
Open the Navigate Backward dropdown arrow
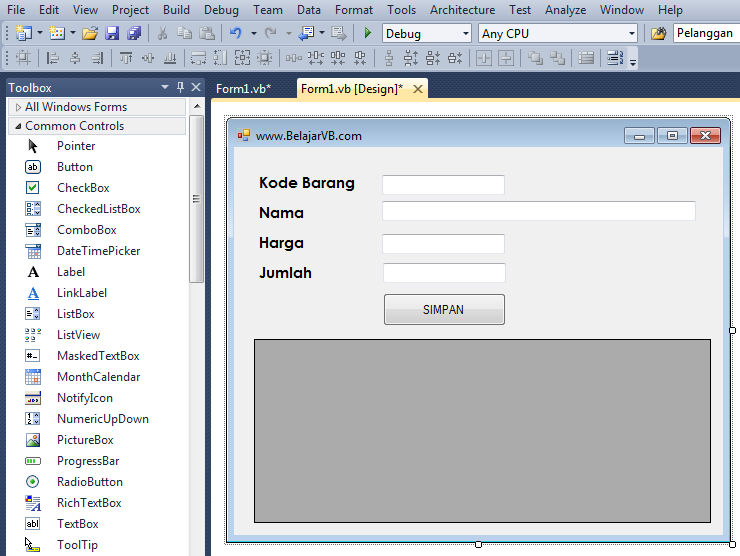tap(322, 33)
